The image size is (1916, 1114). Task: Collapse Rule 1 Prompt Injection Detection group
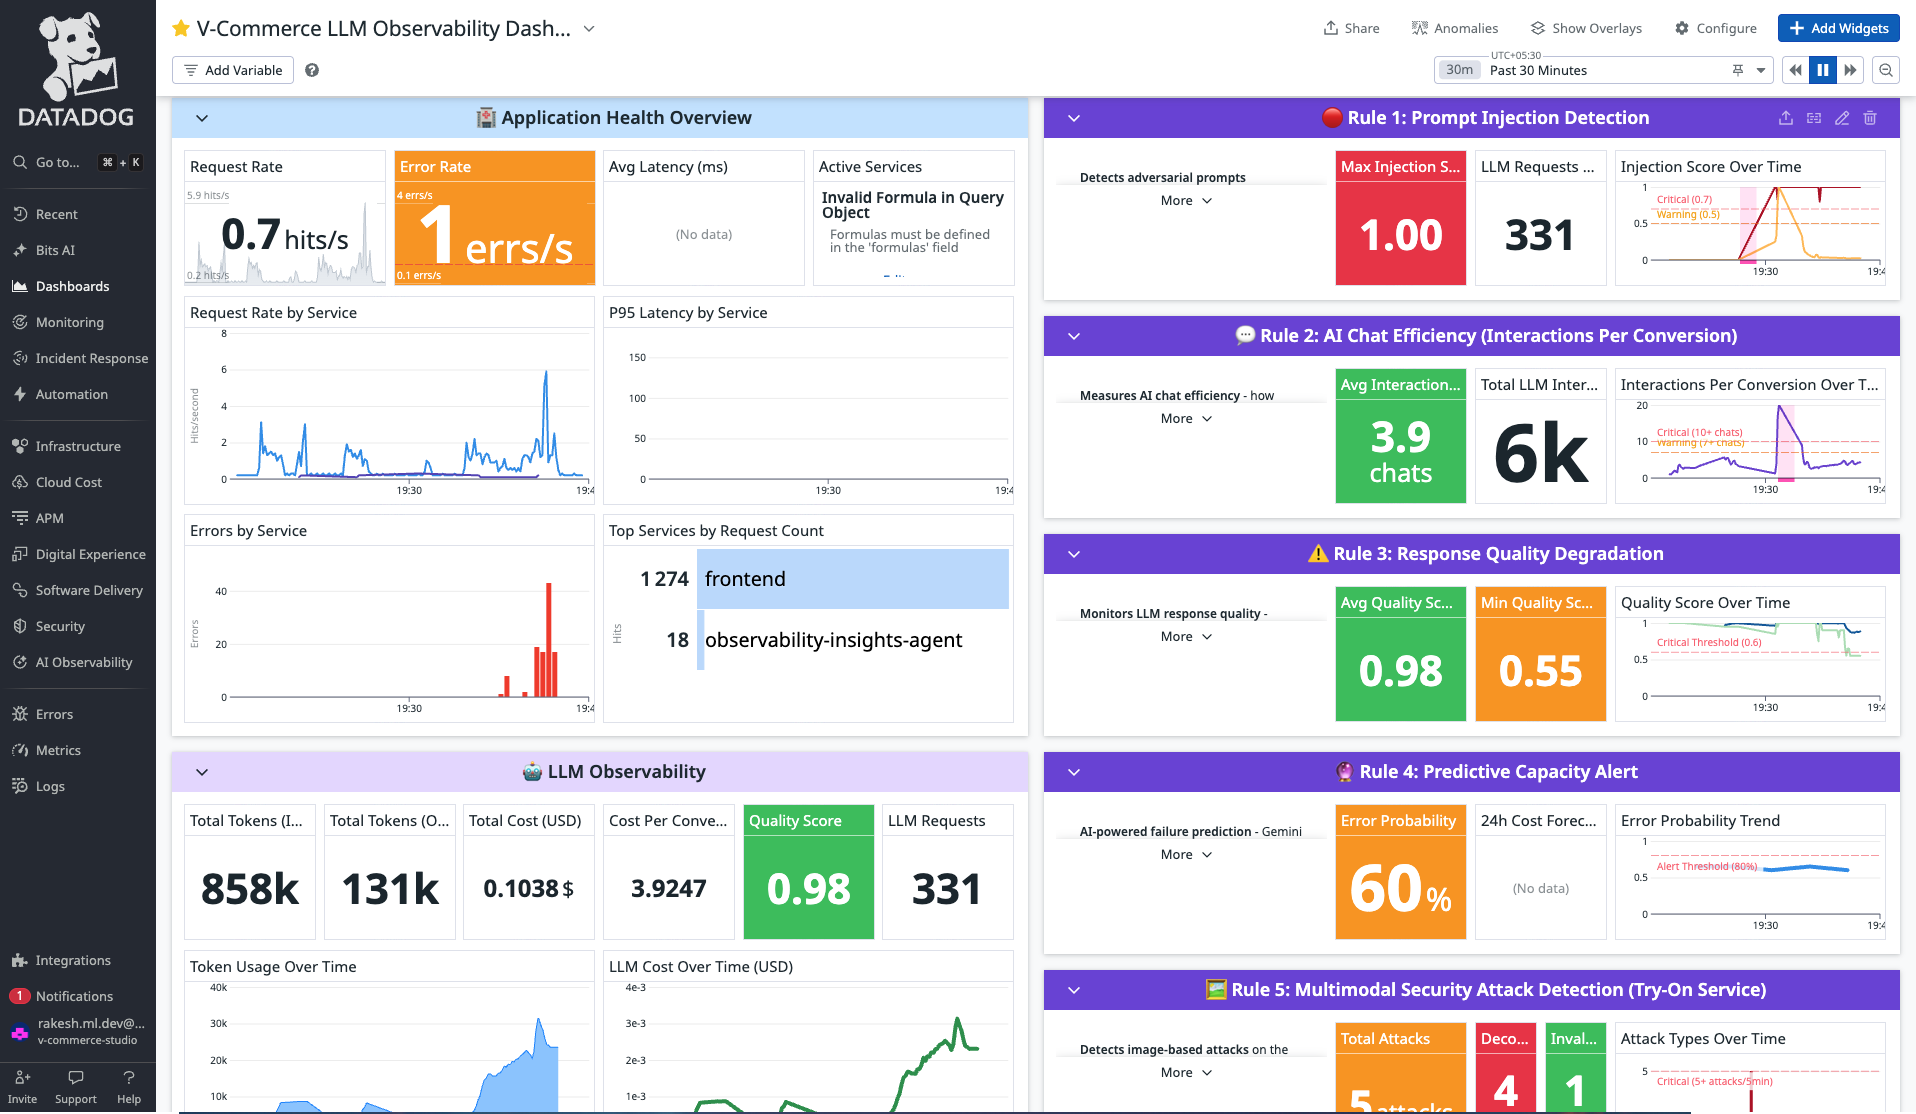pyautogui.click(x=1074, y=118)
